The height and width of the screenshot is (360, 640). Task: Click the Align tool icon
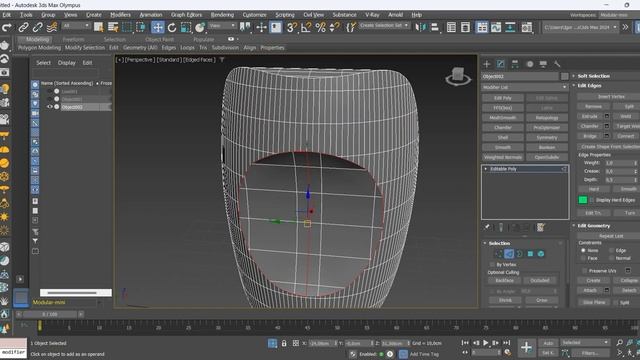435,27
